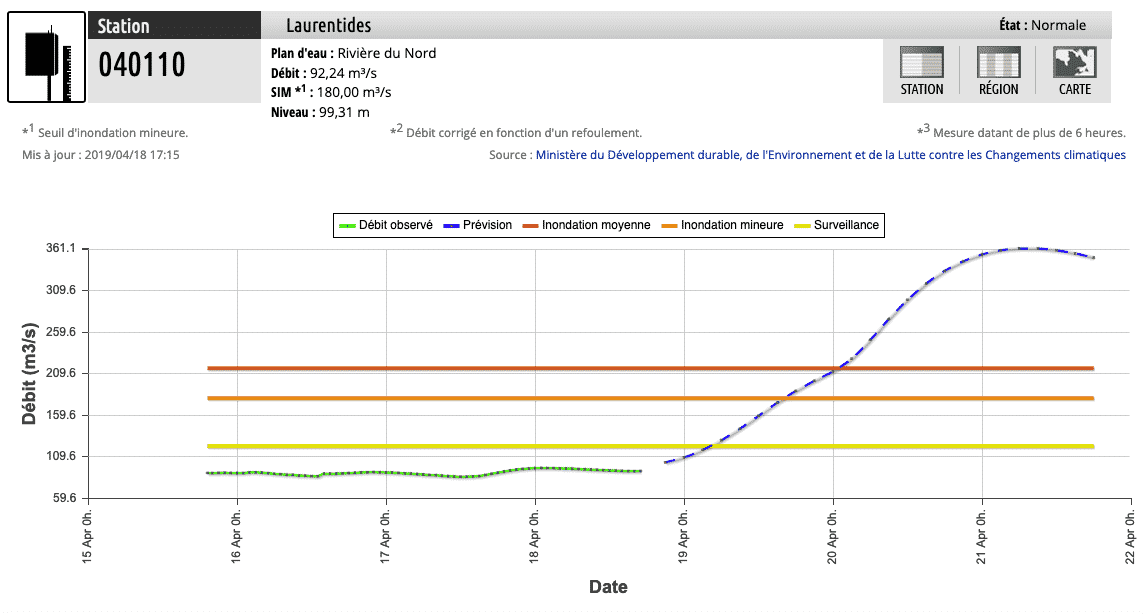Hide the Prévision series via legend
The image size is (1146, 614).
(x=478, y=226)
